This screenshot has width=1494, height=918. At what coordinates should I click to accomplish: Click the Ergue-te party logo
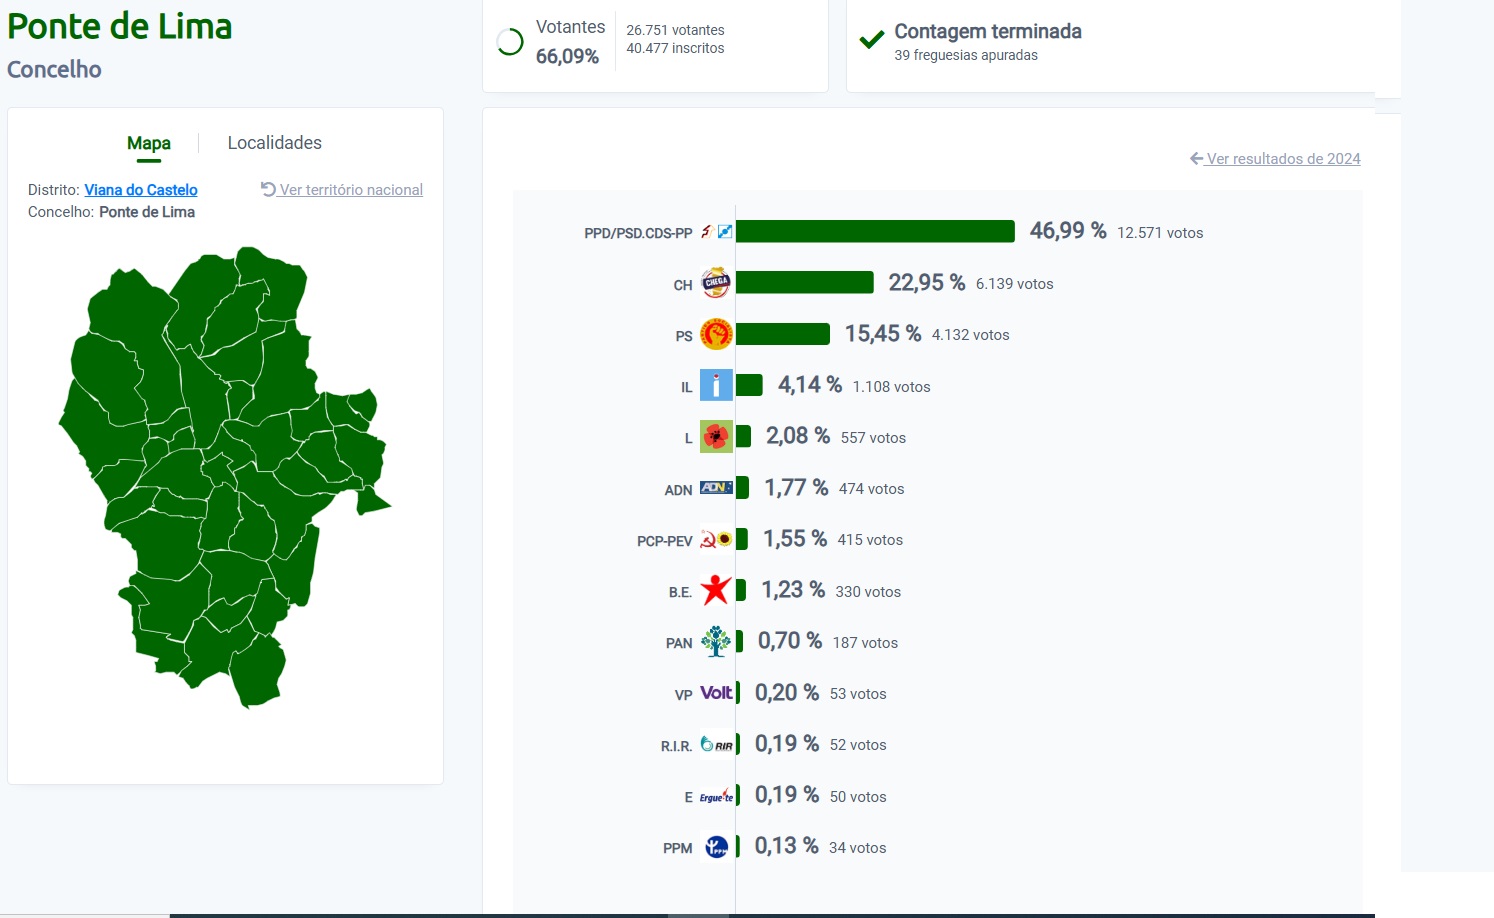(x=716, y=796)
